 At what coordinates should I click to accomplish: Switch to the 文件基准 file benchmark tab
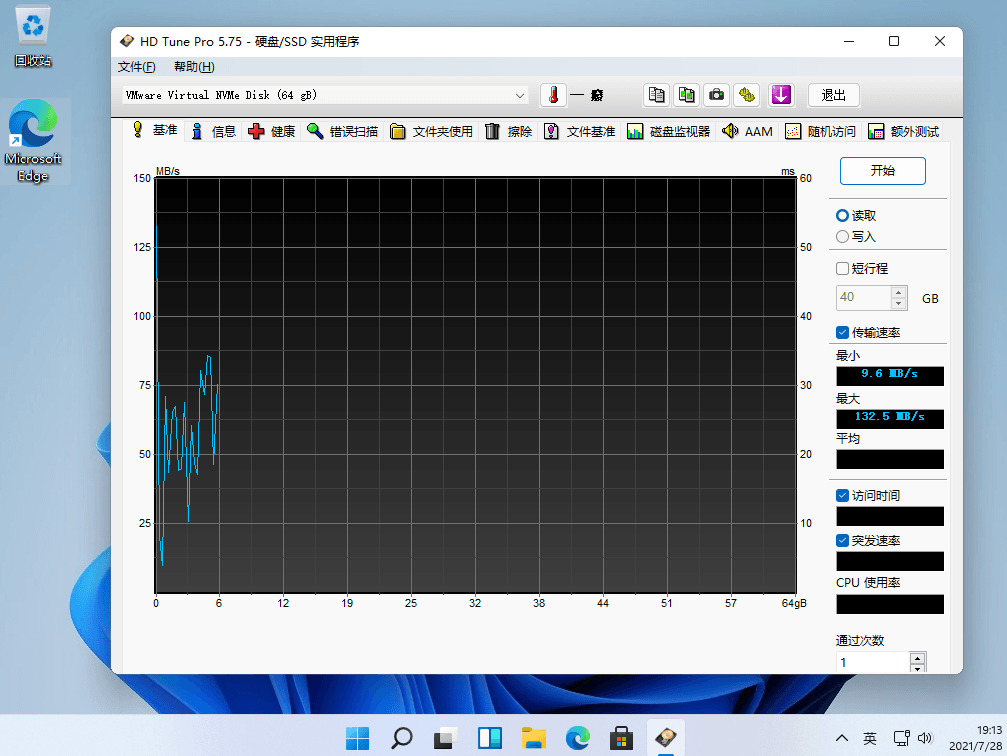579,132
